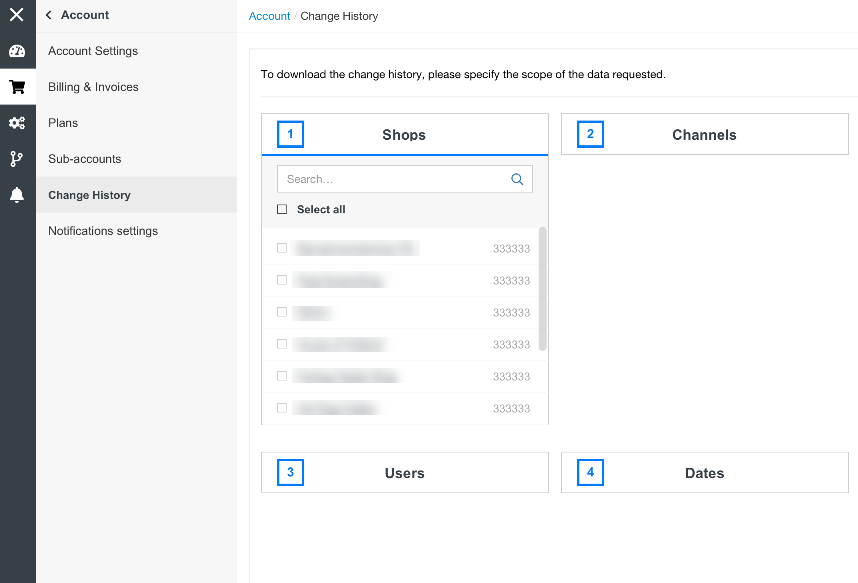Open the shopping cart icon in sidebar
This screenshot has height=583, width=858.
click(x=18, y=86)
